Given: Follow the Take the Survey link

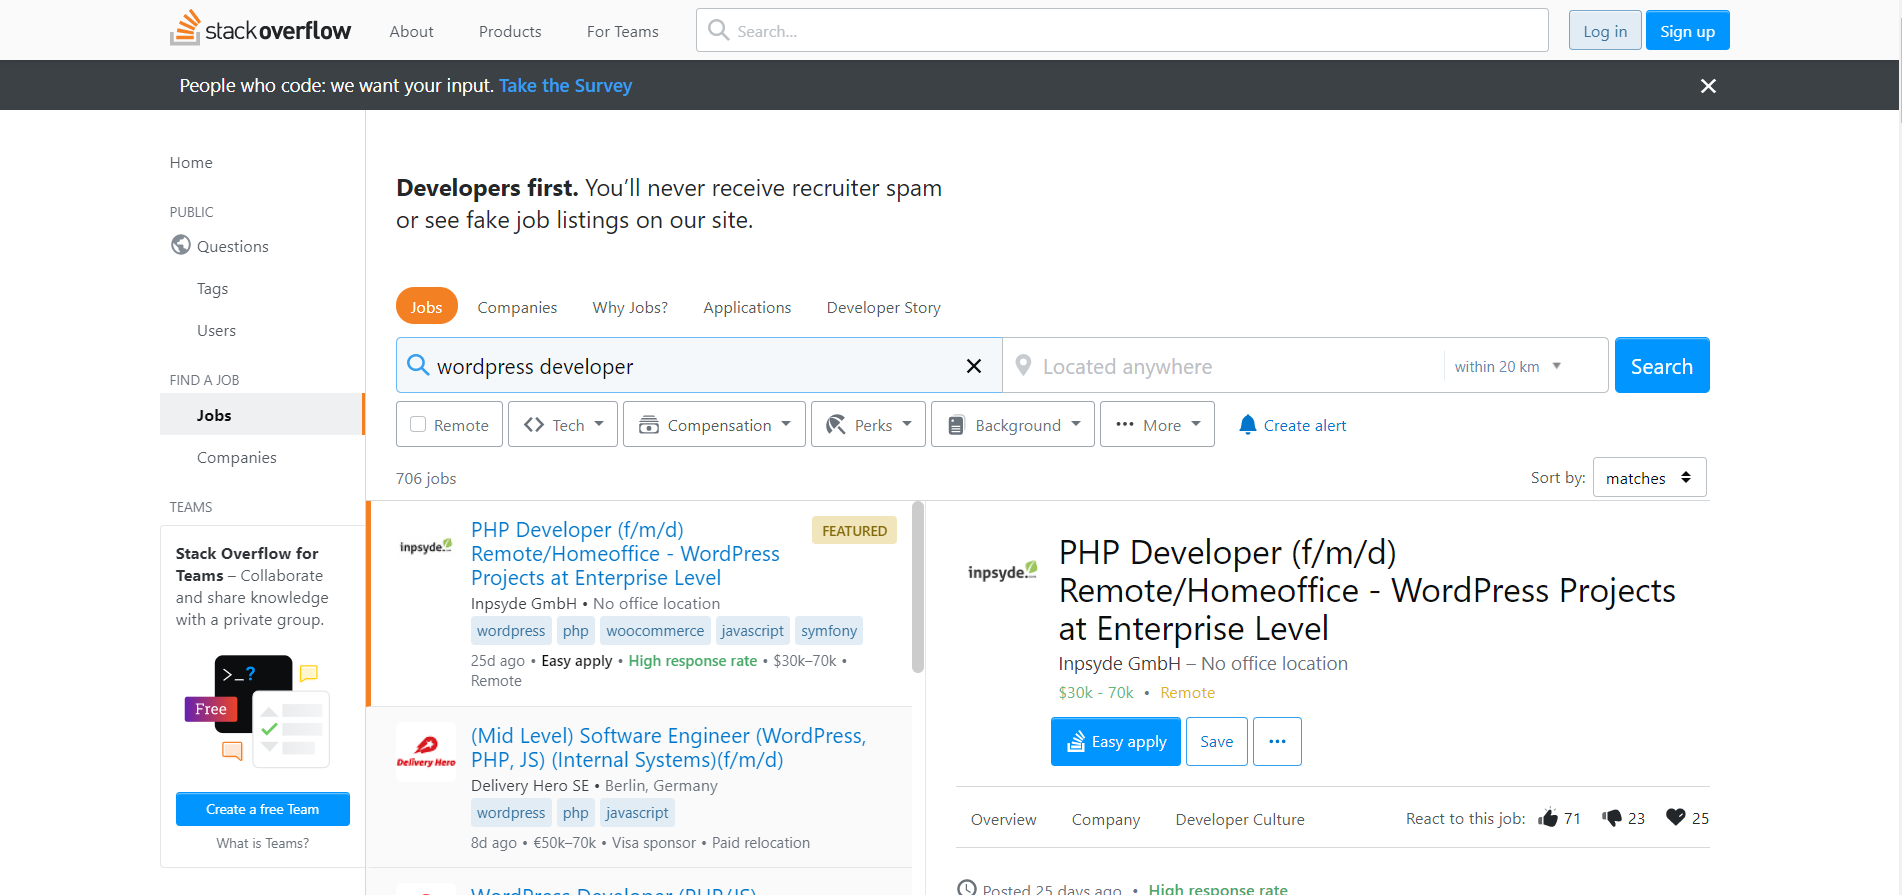Looking at the screenshot, I should pyautogui.click(x=565, y=86).
